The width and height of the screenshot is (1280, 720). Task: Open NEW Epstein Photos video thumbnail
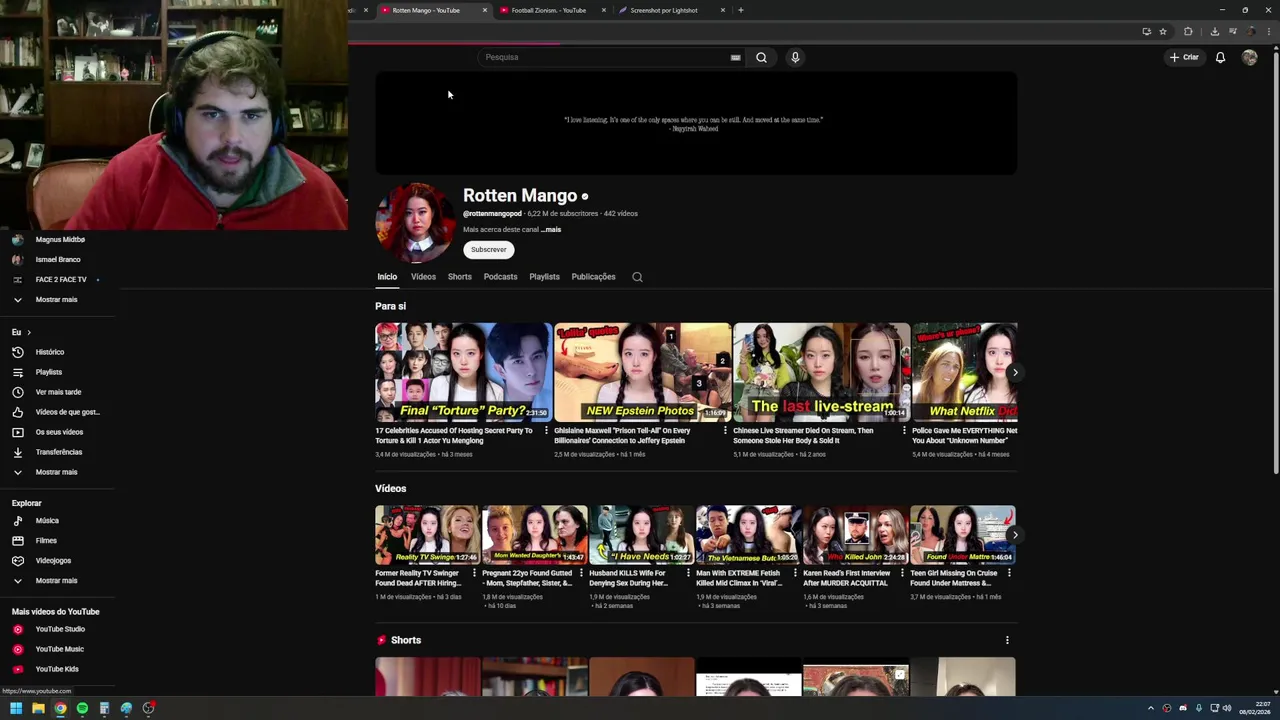(x=642, y=372)
